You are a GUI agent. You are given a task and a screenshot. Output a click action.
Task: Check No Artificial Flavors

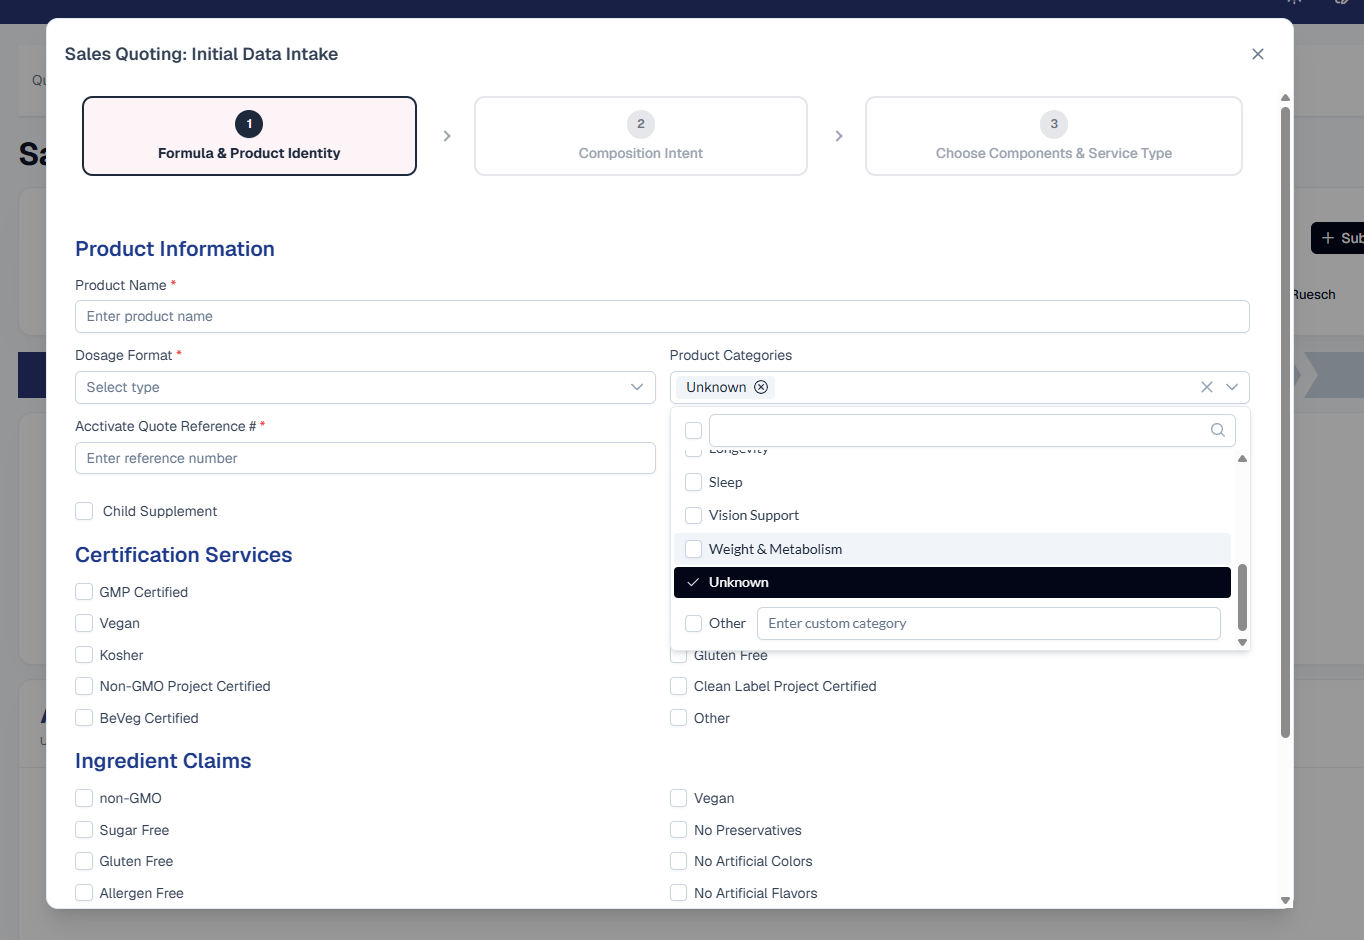tap(678, 893)
